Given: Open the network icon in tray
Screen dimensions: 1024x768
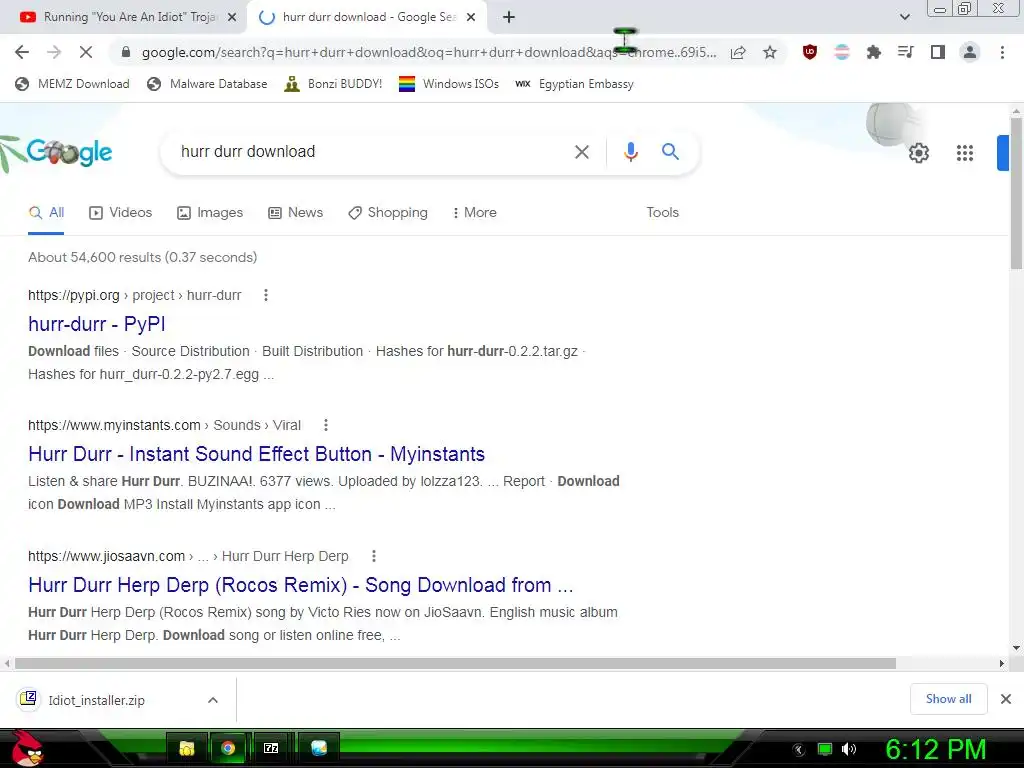Looking at the screenshot, I should click(x=825, y=749).
